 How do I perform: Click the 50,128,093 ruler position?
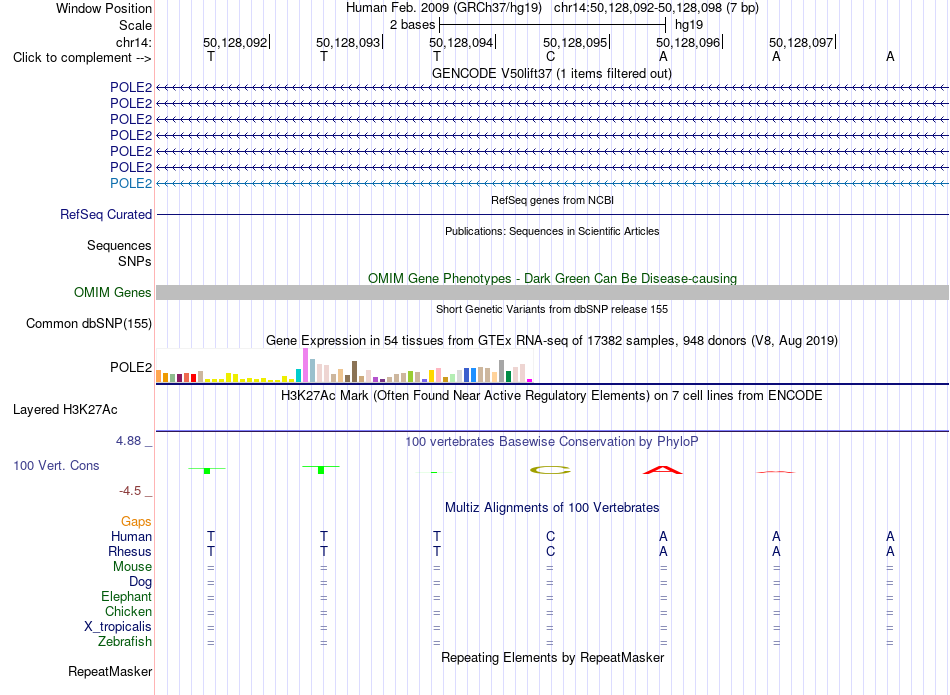348,42
